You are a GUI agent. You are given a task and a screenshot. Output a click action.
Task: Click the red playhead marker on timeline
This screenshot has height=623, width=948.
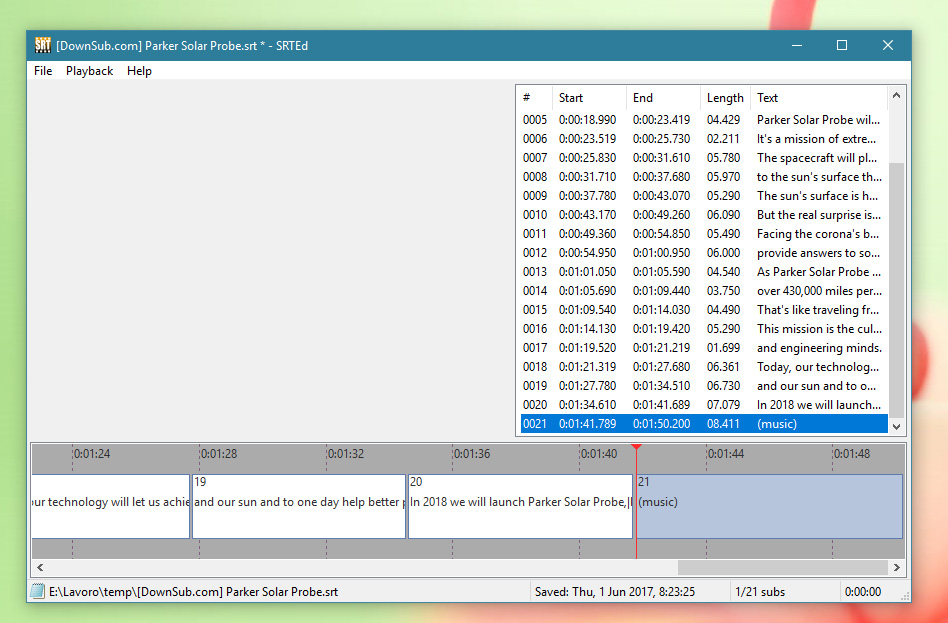[x=635, y=449]
